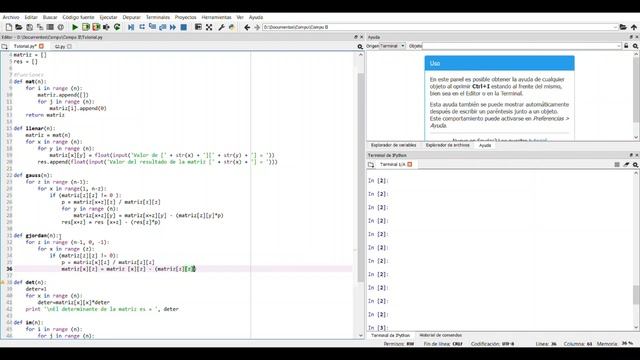Click the IPython terminal list options icon
640x360 pixels.
(x=617, y=164)
